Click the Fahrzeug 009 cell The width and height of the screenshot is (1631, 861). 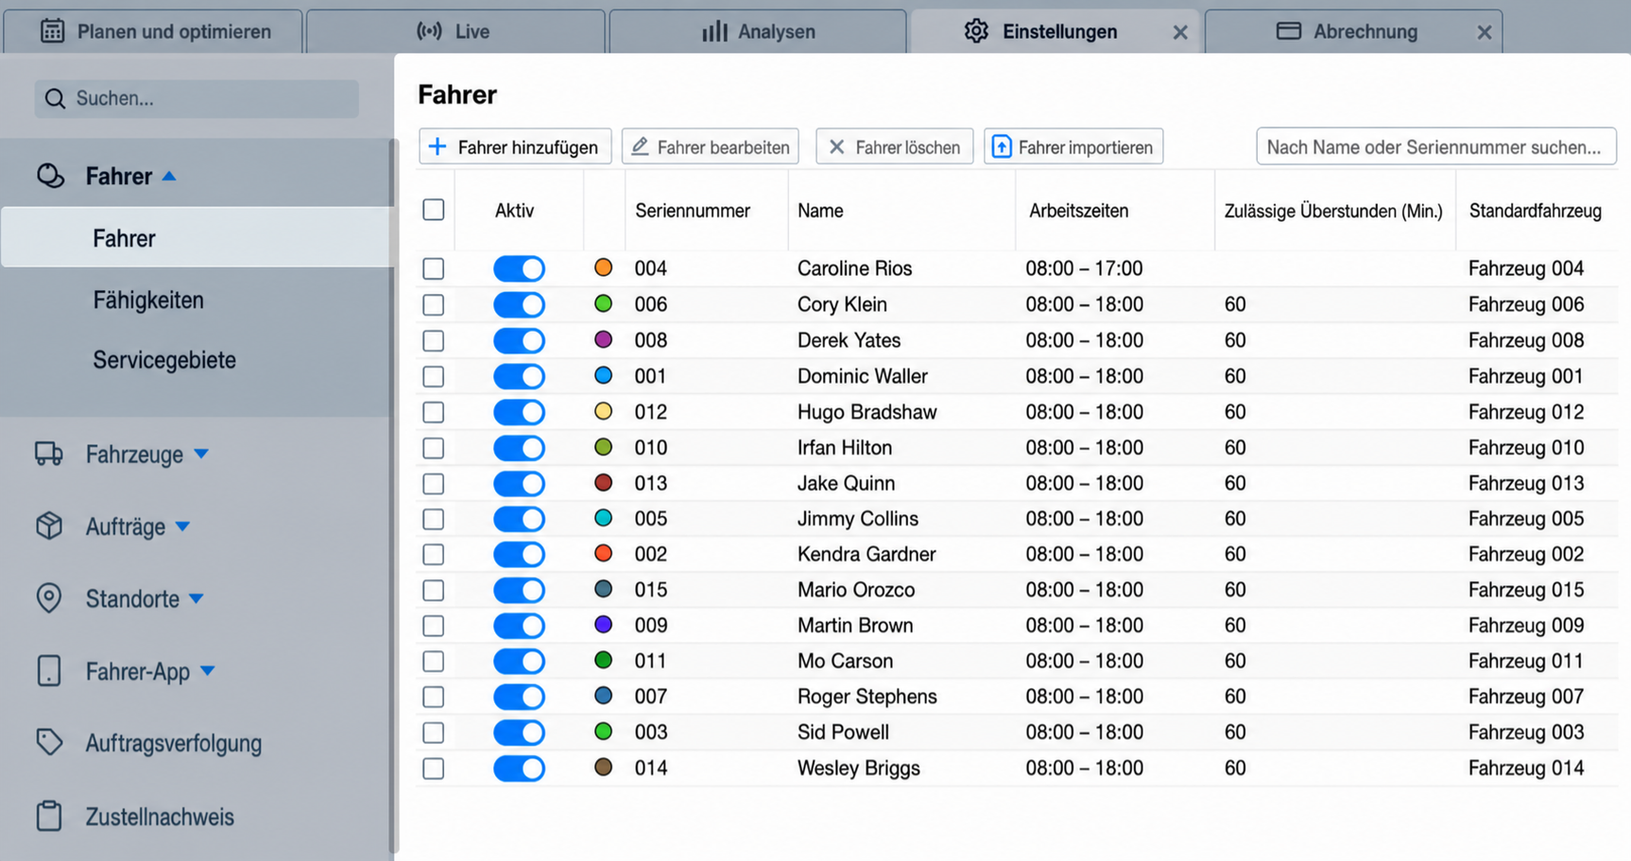point(1526,626)
